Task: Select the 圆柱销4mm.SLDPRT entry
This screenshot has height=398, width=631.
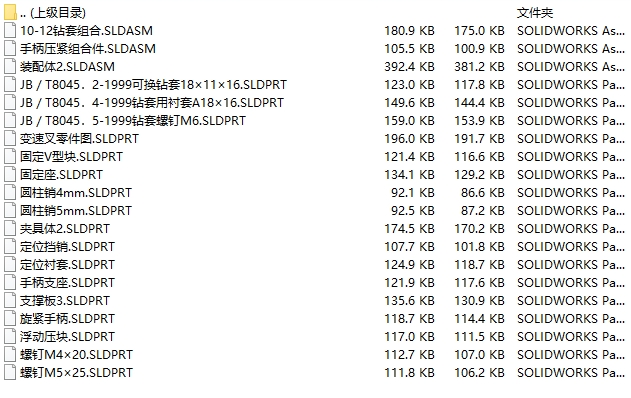Action: (x=76, y=193)
